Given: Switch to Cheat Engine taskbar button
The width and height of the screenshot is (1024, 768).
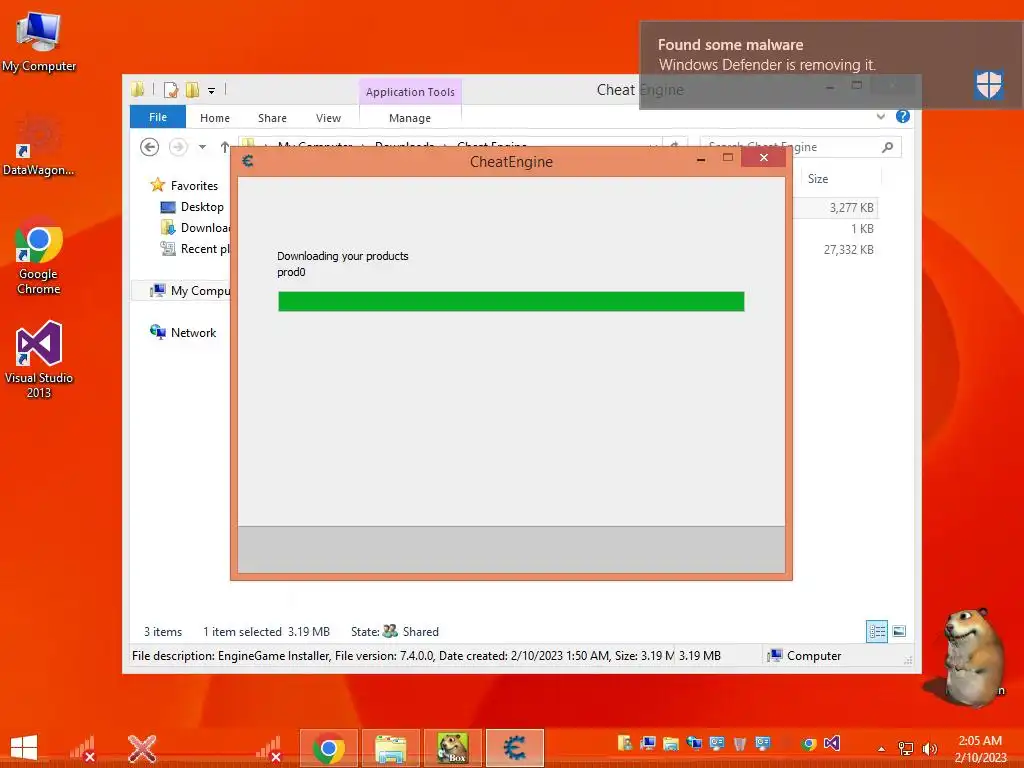Looking at the screenshot, I should 515,748.
